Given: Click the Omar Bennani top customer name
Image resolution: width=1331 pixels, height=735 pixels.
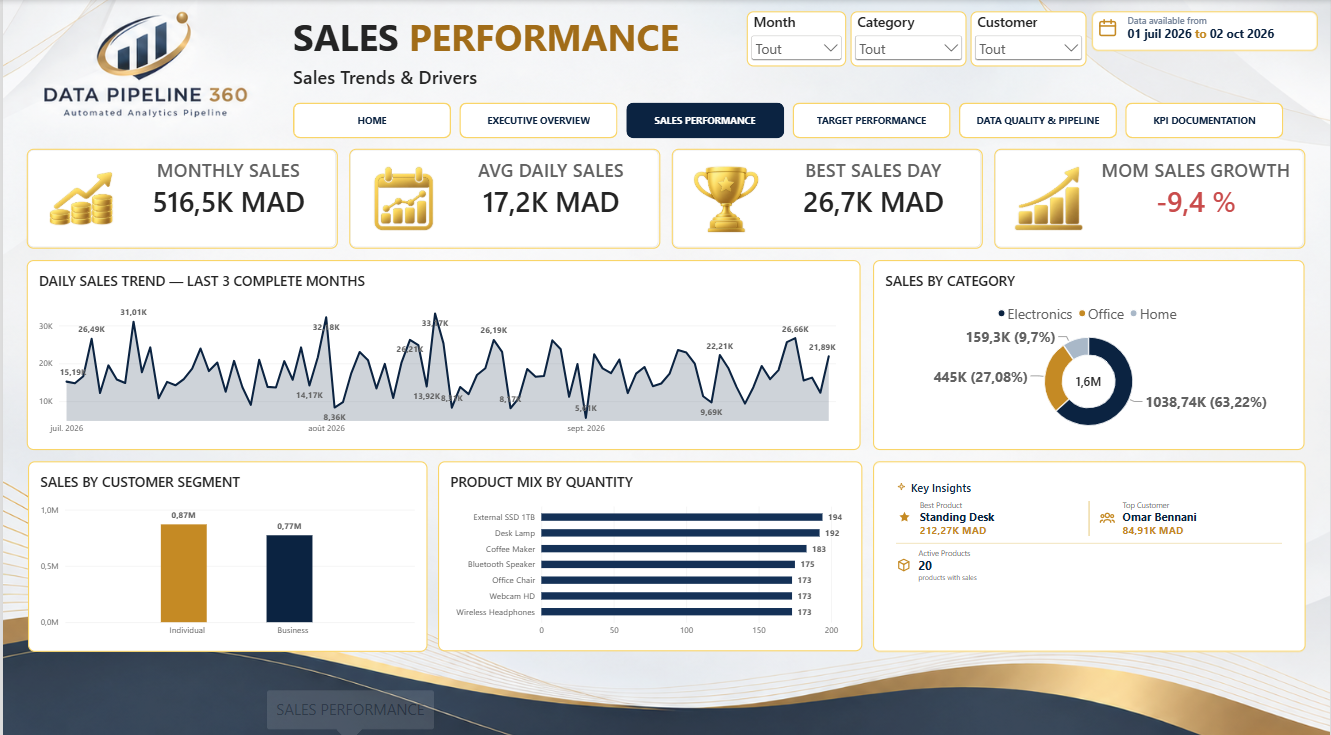Looking at the screenshot, I should click(1159, 518).
